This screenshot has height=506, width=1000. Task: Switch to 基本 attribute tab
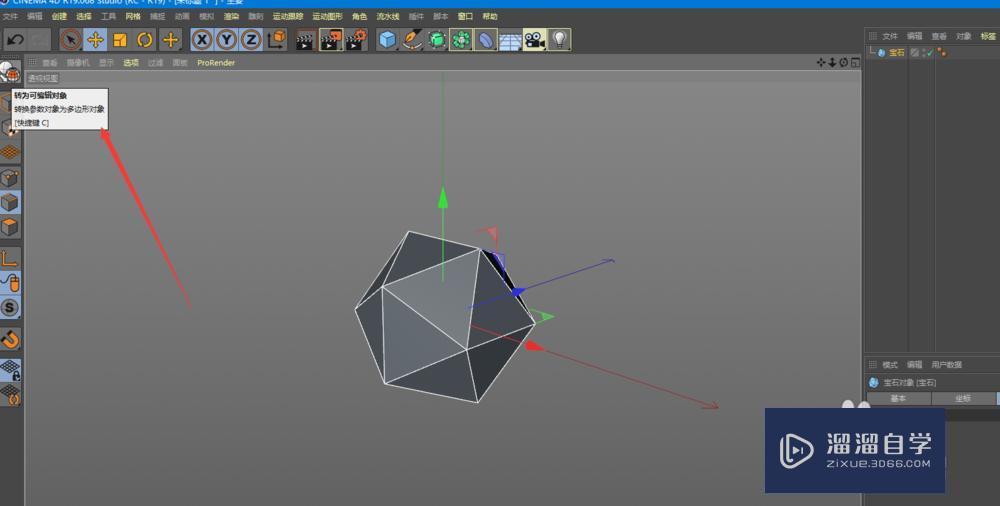pos(898,398)
